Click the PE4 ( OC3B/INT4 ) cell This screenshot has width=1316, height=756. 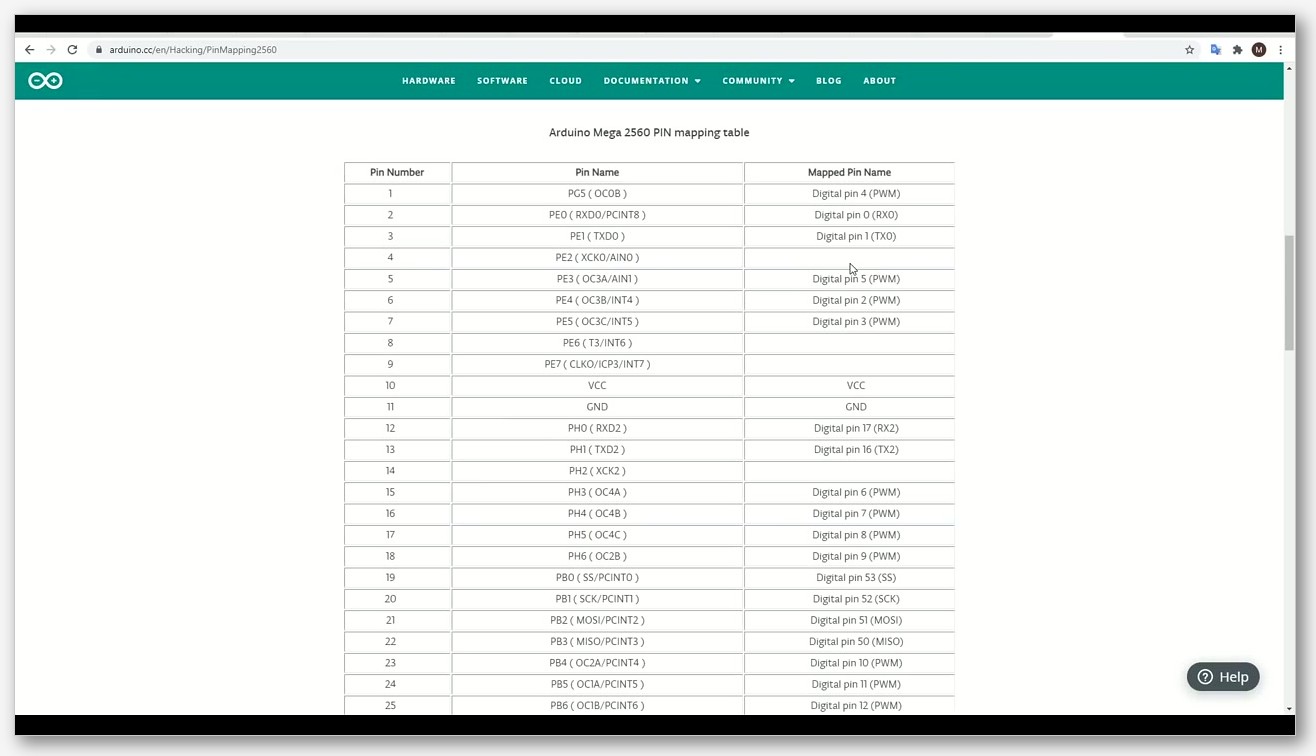click(x=597, y=300)
